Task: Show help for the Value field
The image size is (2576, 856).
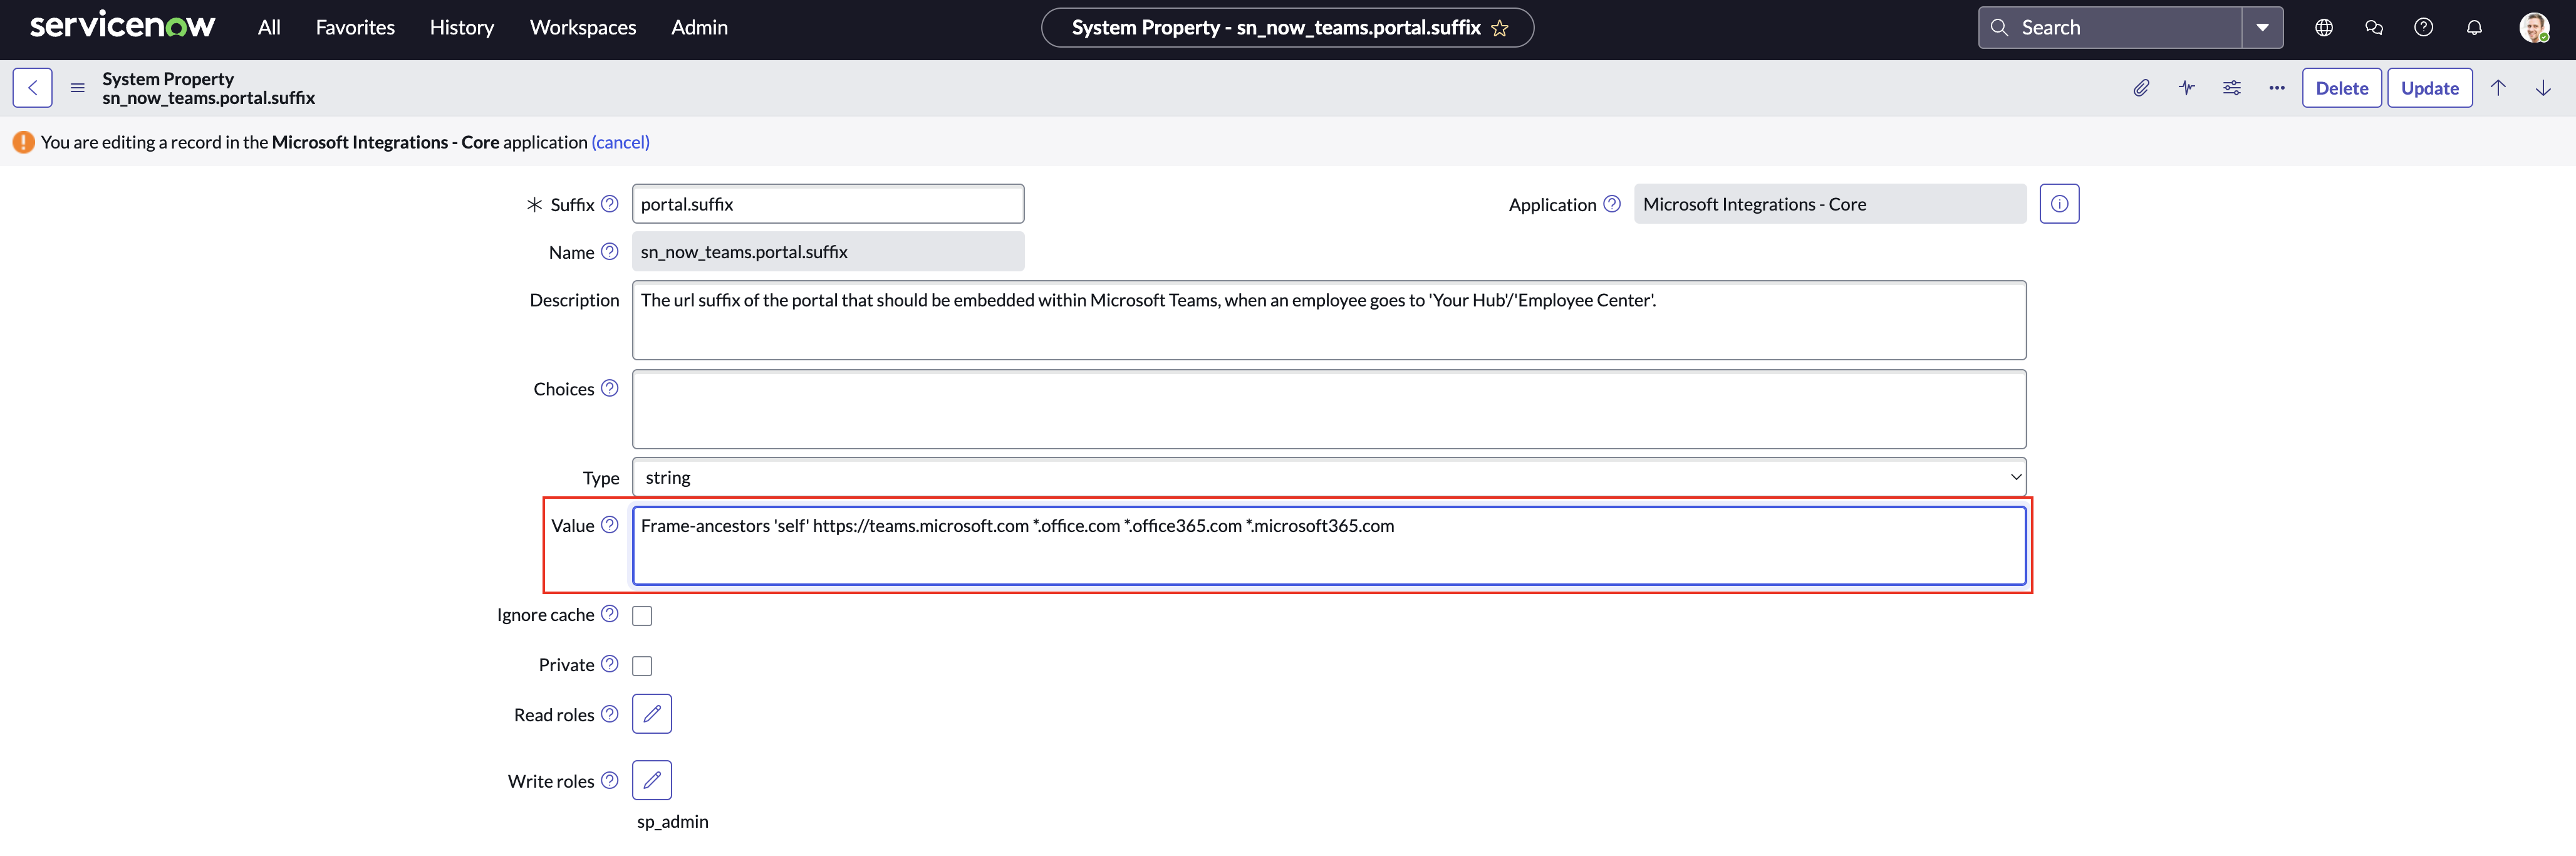Action: 609,524
